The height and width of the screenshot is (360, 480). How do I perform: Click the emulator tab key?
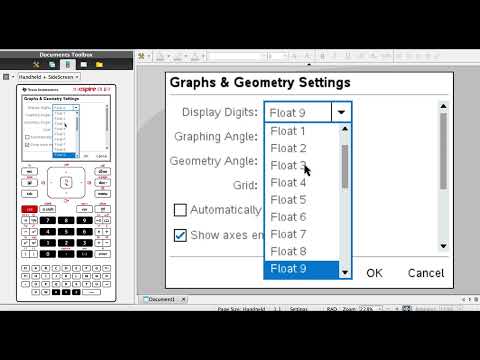coord(29,193)
